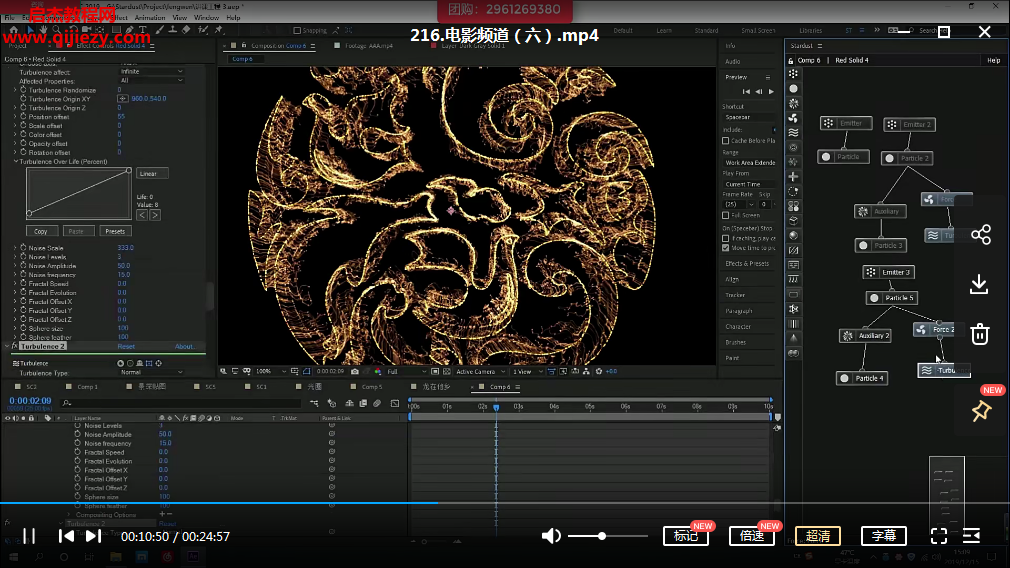The width and height of the screenshot is (1010, 568).
Task: Select the Particle 5 node
Action: [x=892, y=298]
